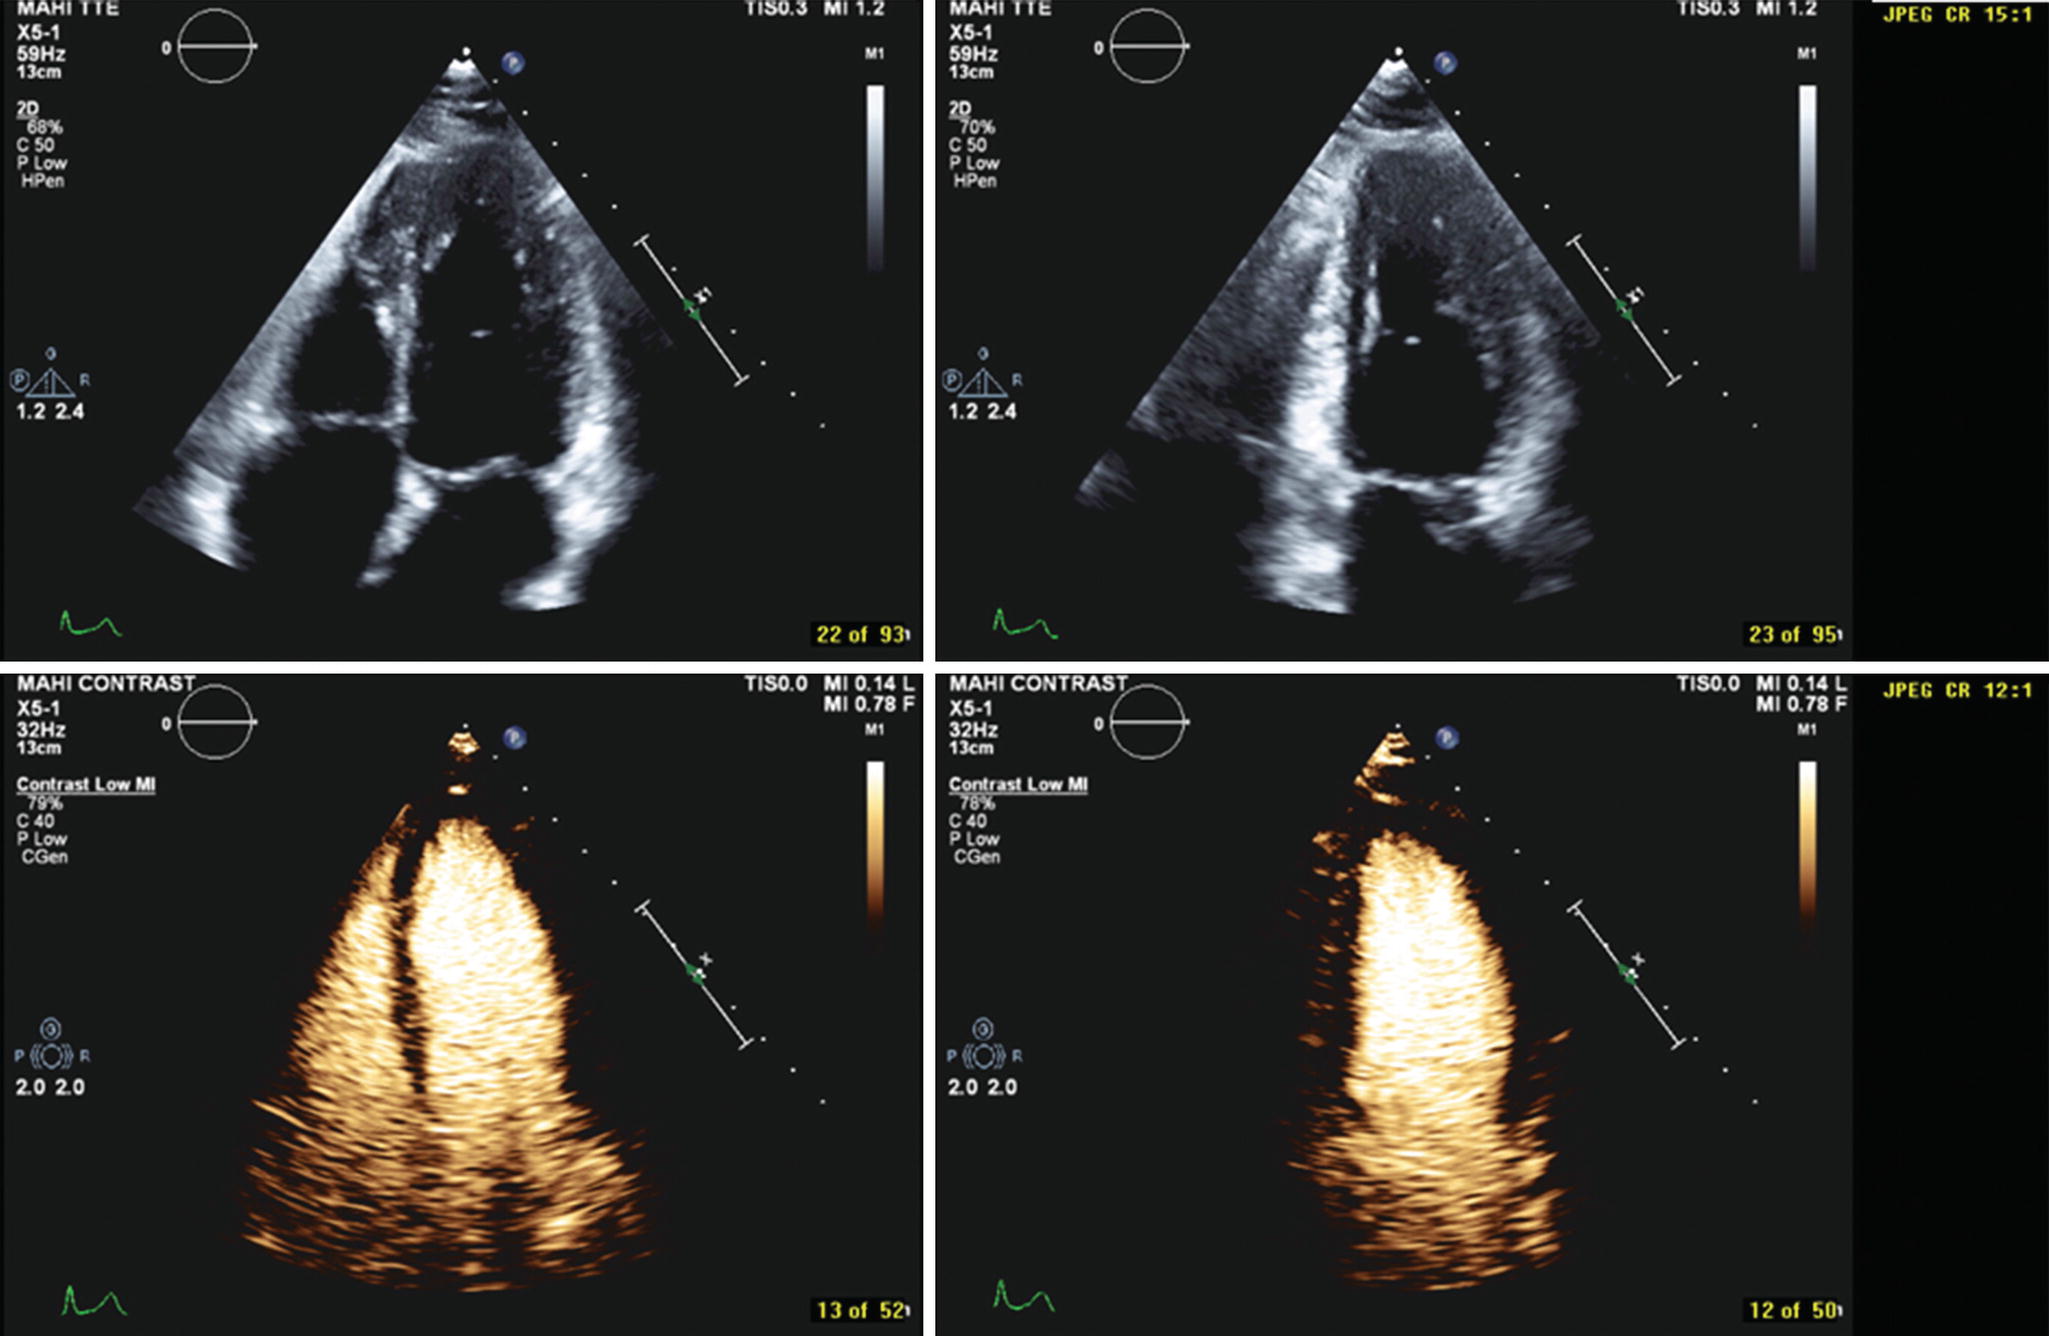Click the MI 0.14 L readout in the 12 of 50 panel
Image resolution: width=2049 pixels, height=1336 pixels.
tap(1801, 684)
